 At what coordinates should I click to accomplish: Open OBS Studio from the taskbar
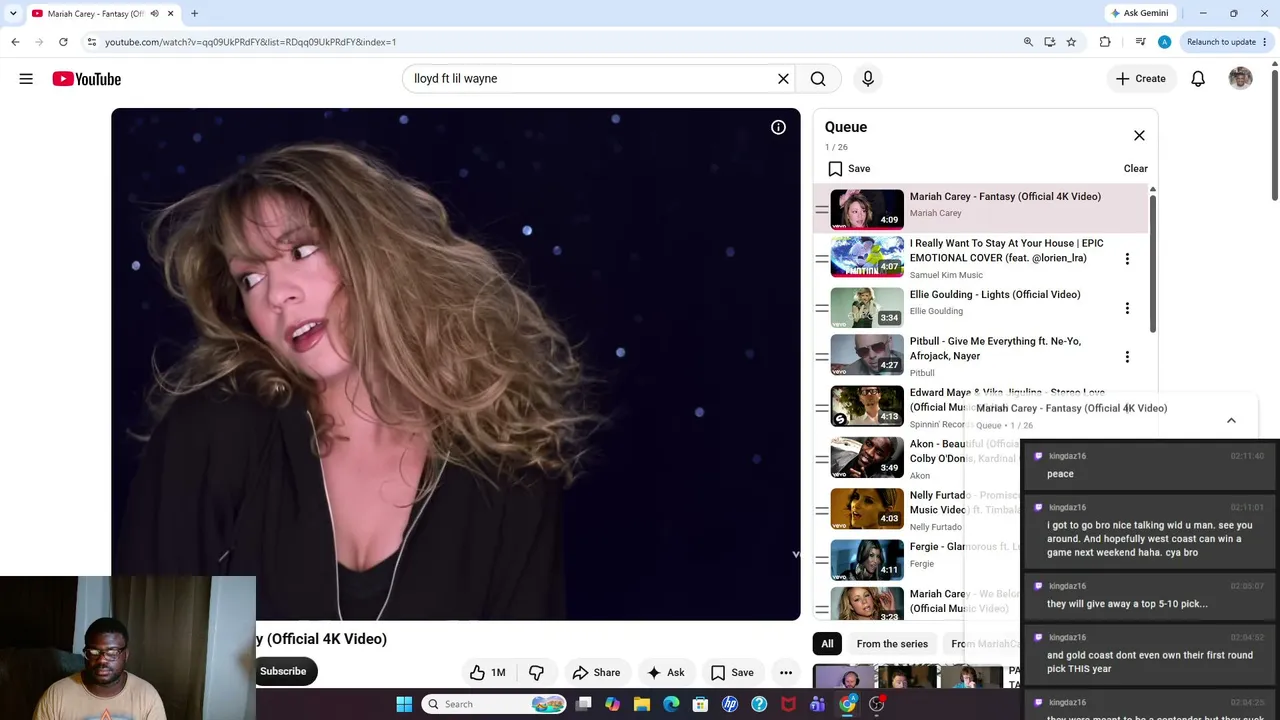point(877,704)
